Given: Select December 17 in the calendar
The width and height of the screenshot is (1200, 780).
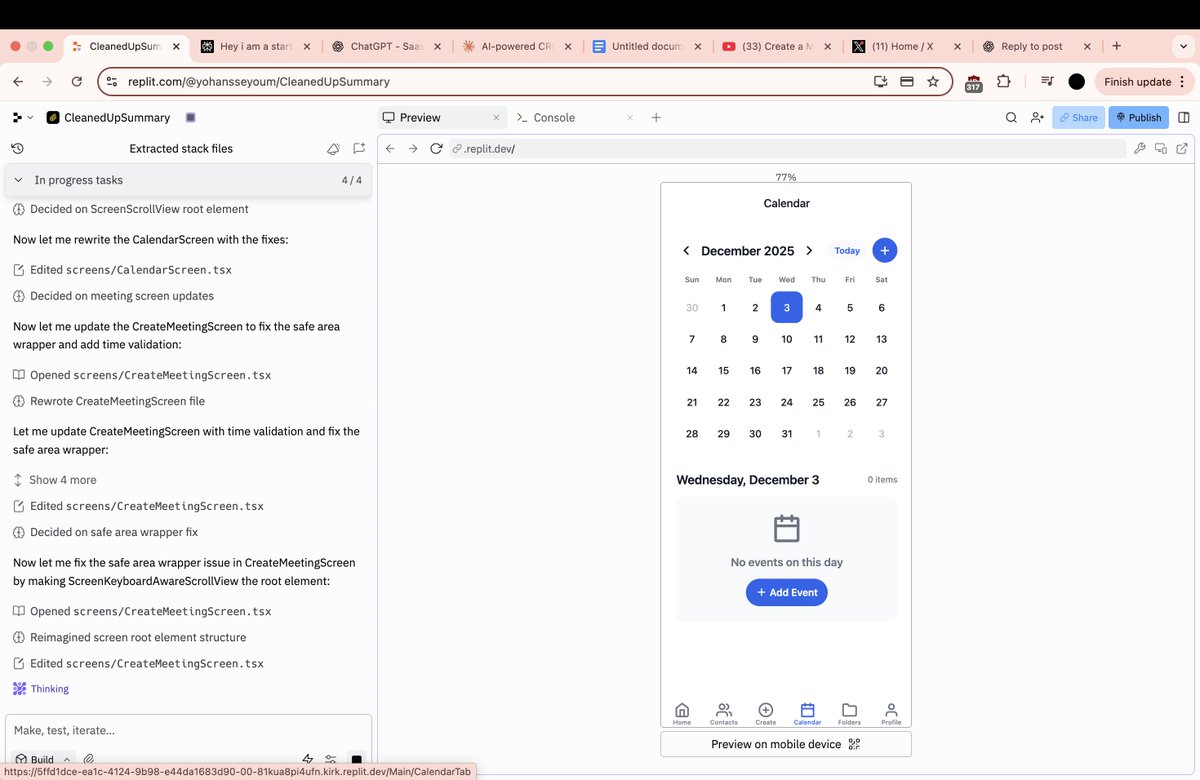Looking at the screenshot, I should coord(787,371).
